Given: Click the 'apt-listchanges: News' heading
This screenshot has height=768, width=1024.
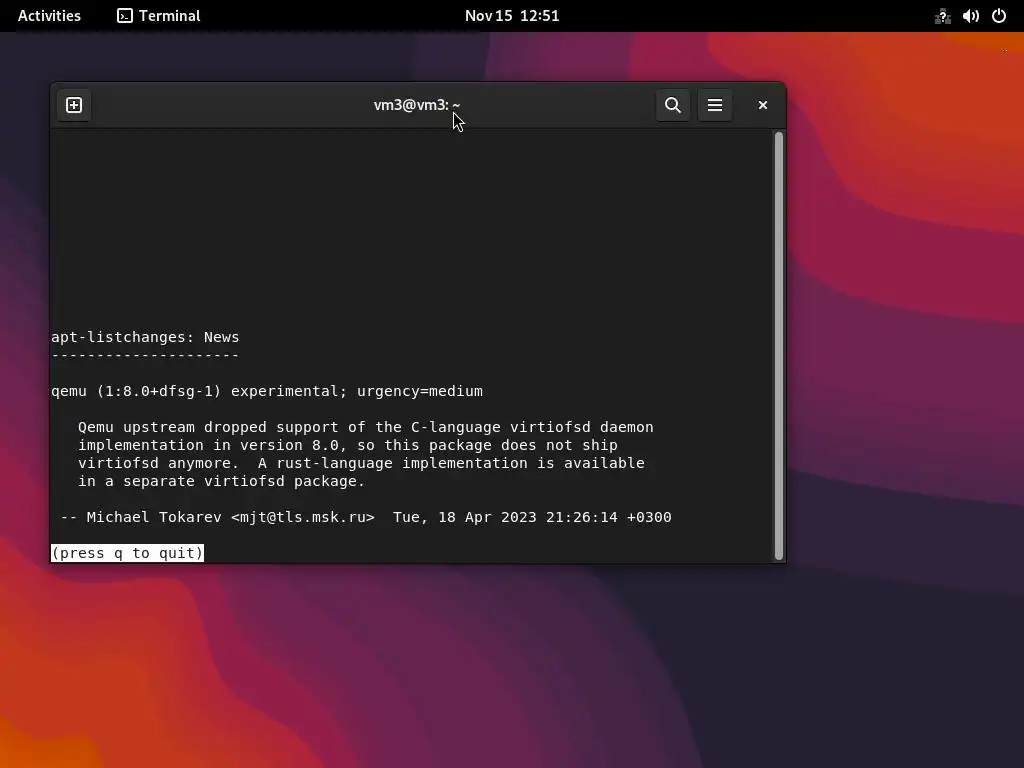Looking at the screenshot, I should coord(145,337).
